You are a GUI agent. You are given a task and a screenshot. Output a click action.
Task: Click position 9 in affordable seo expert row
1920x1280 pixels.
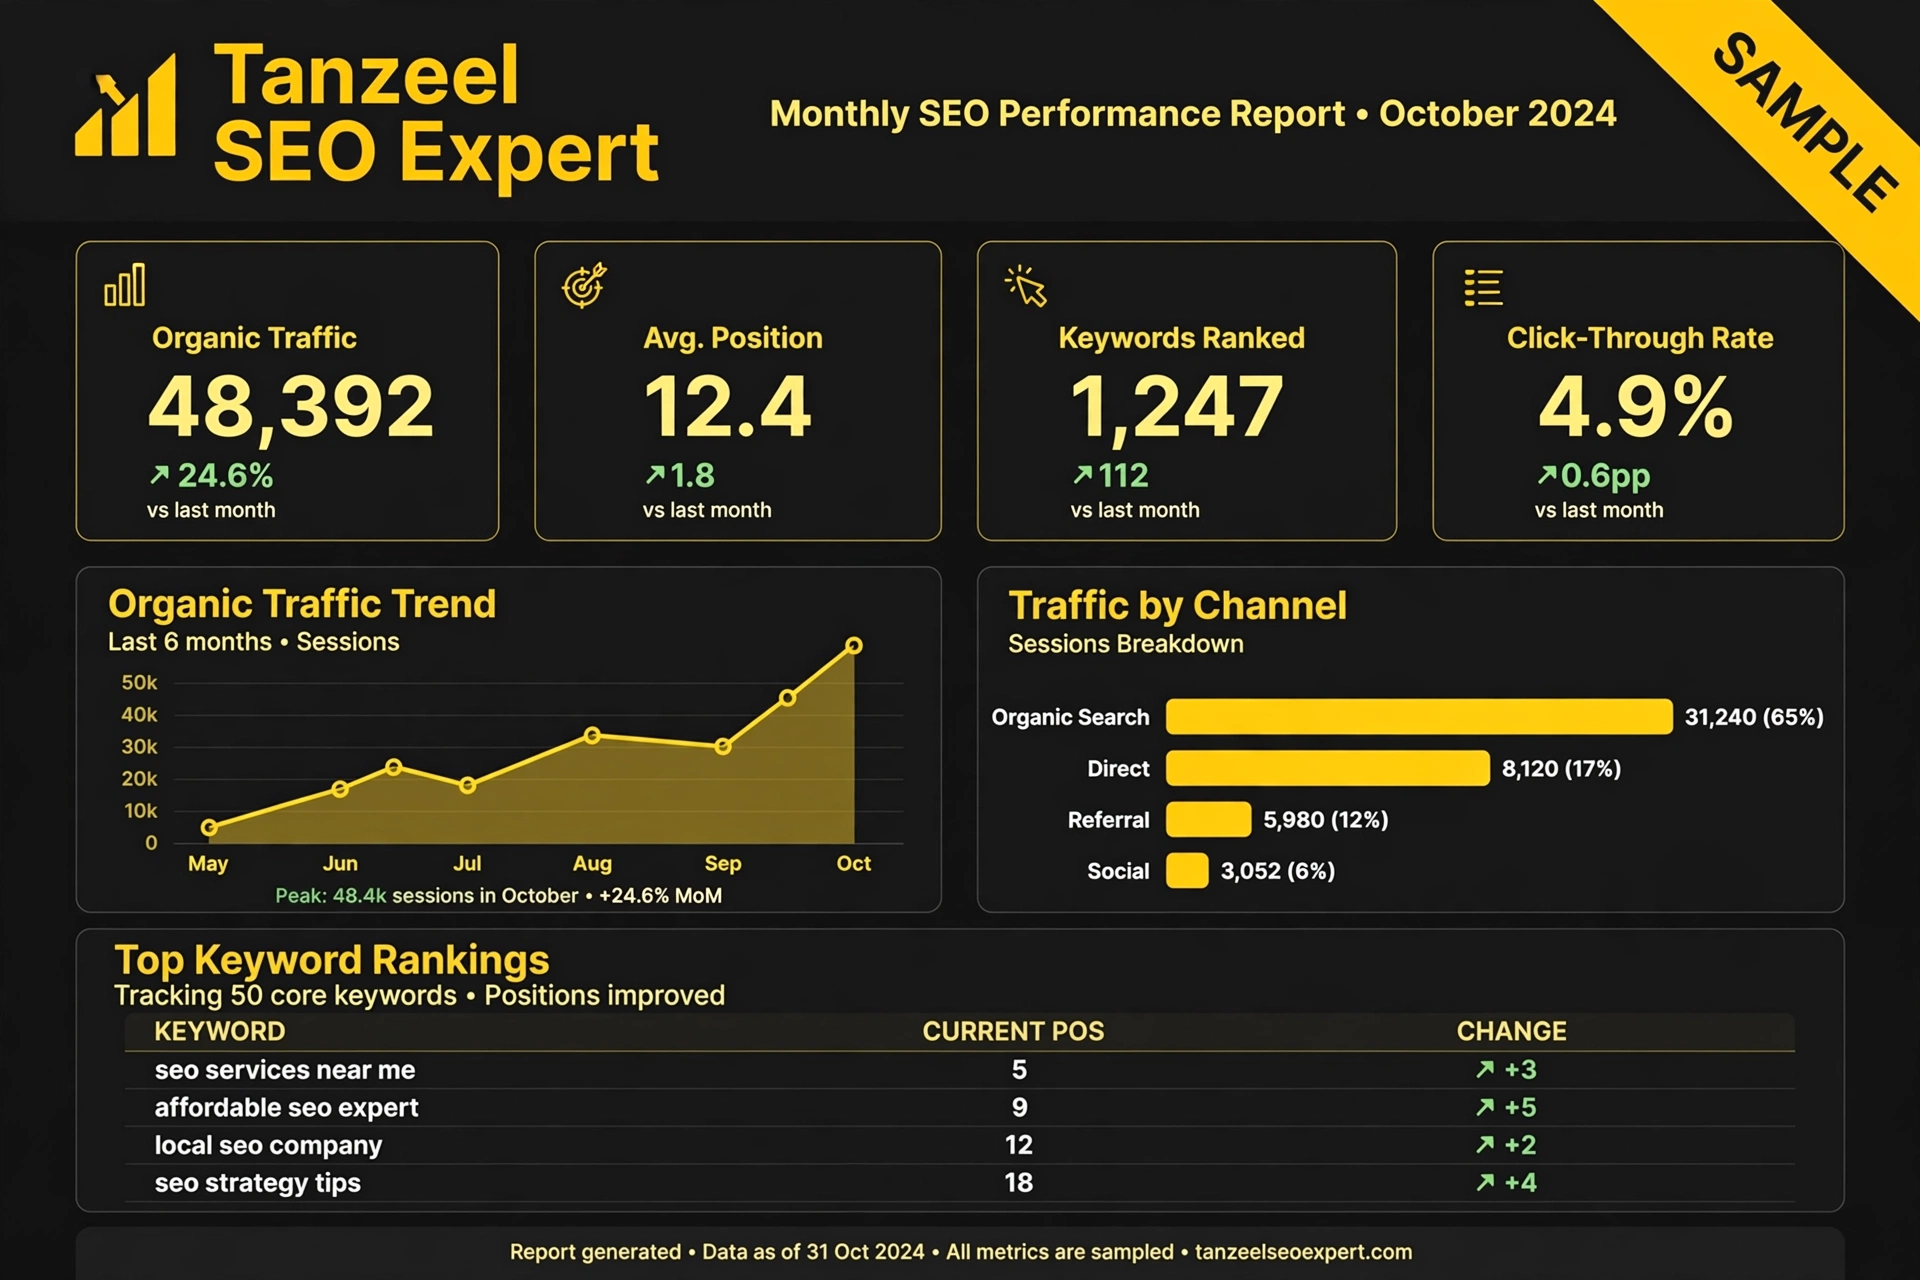tap(1019, 1107)
